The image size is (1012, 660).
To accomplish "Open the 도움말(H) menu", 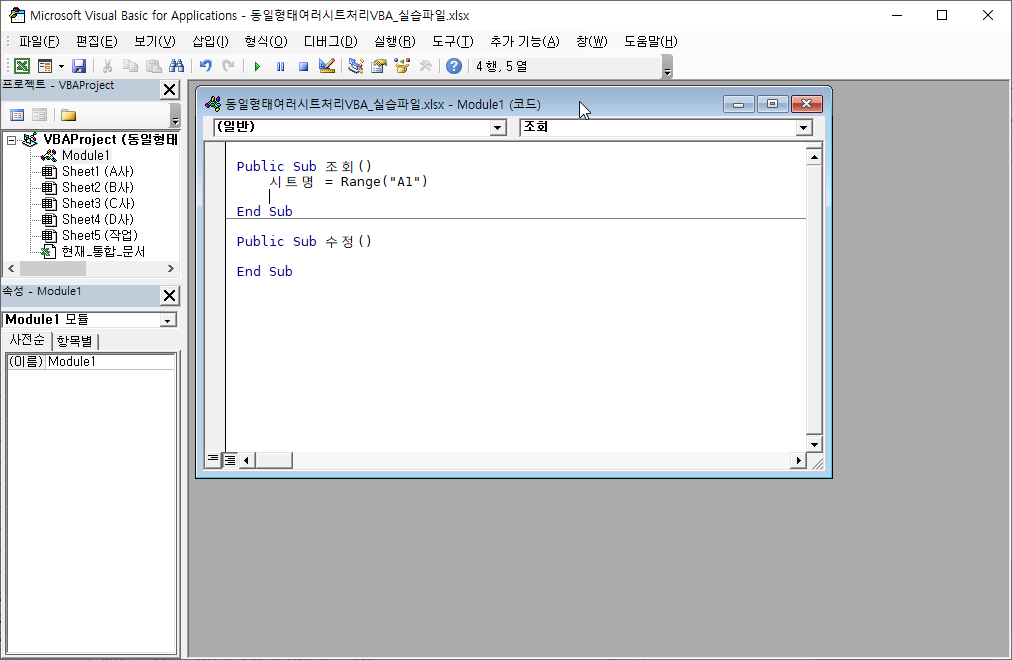I will pyautogui.click(x=651, y=41).
